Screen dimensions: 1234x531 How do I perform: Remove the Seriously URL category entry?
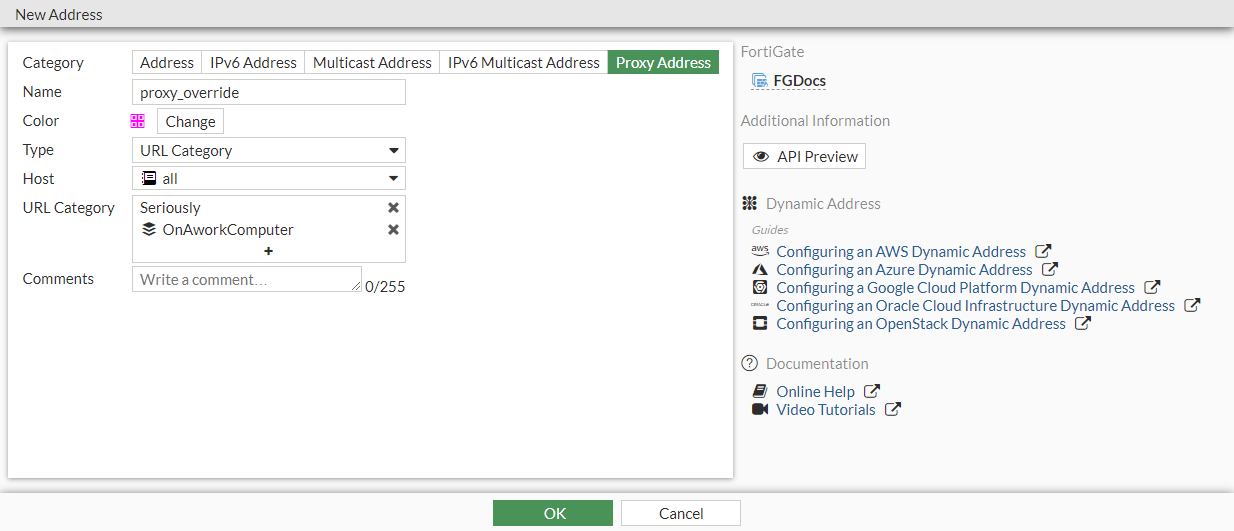(393, 208)
